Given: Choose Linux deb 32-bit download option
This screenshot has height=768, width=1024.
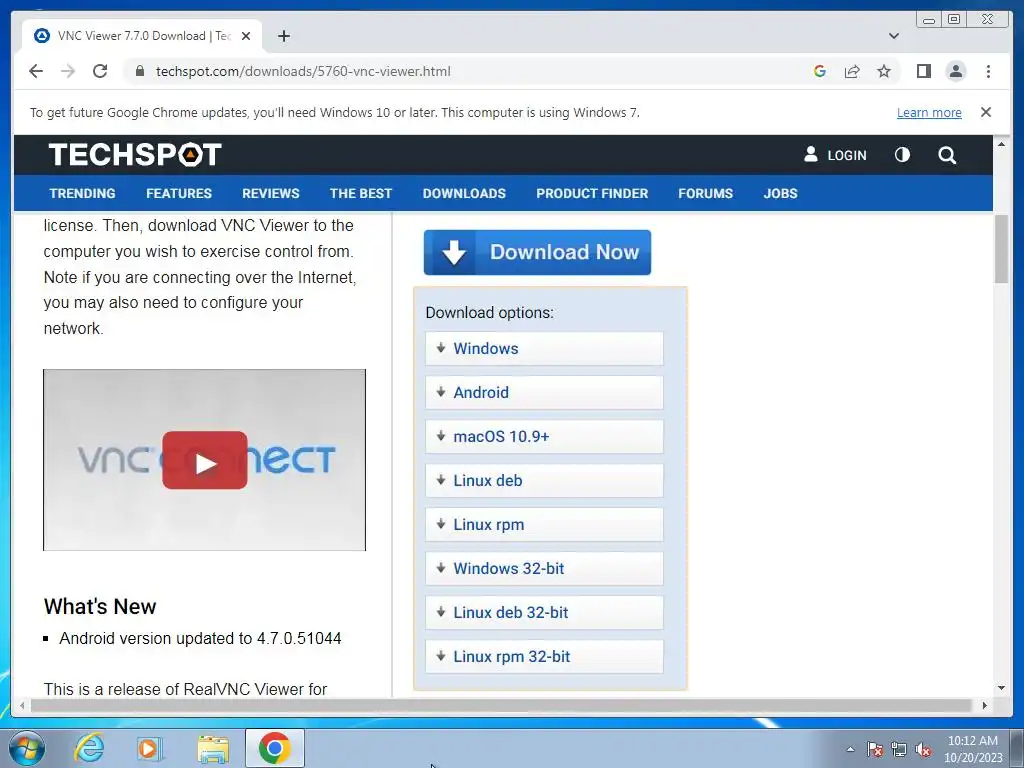Looking at the screenshot, I should pos(544,613).
